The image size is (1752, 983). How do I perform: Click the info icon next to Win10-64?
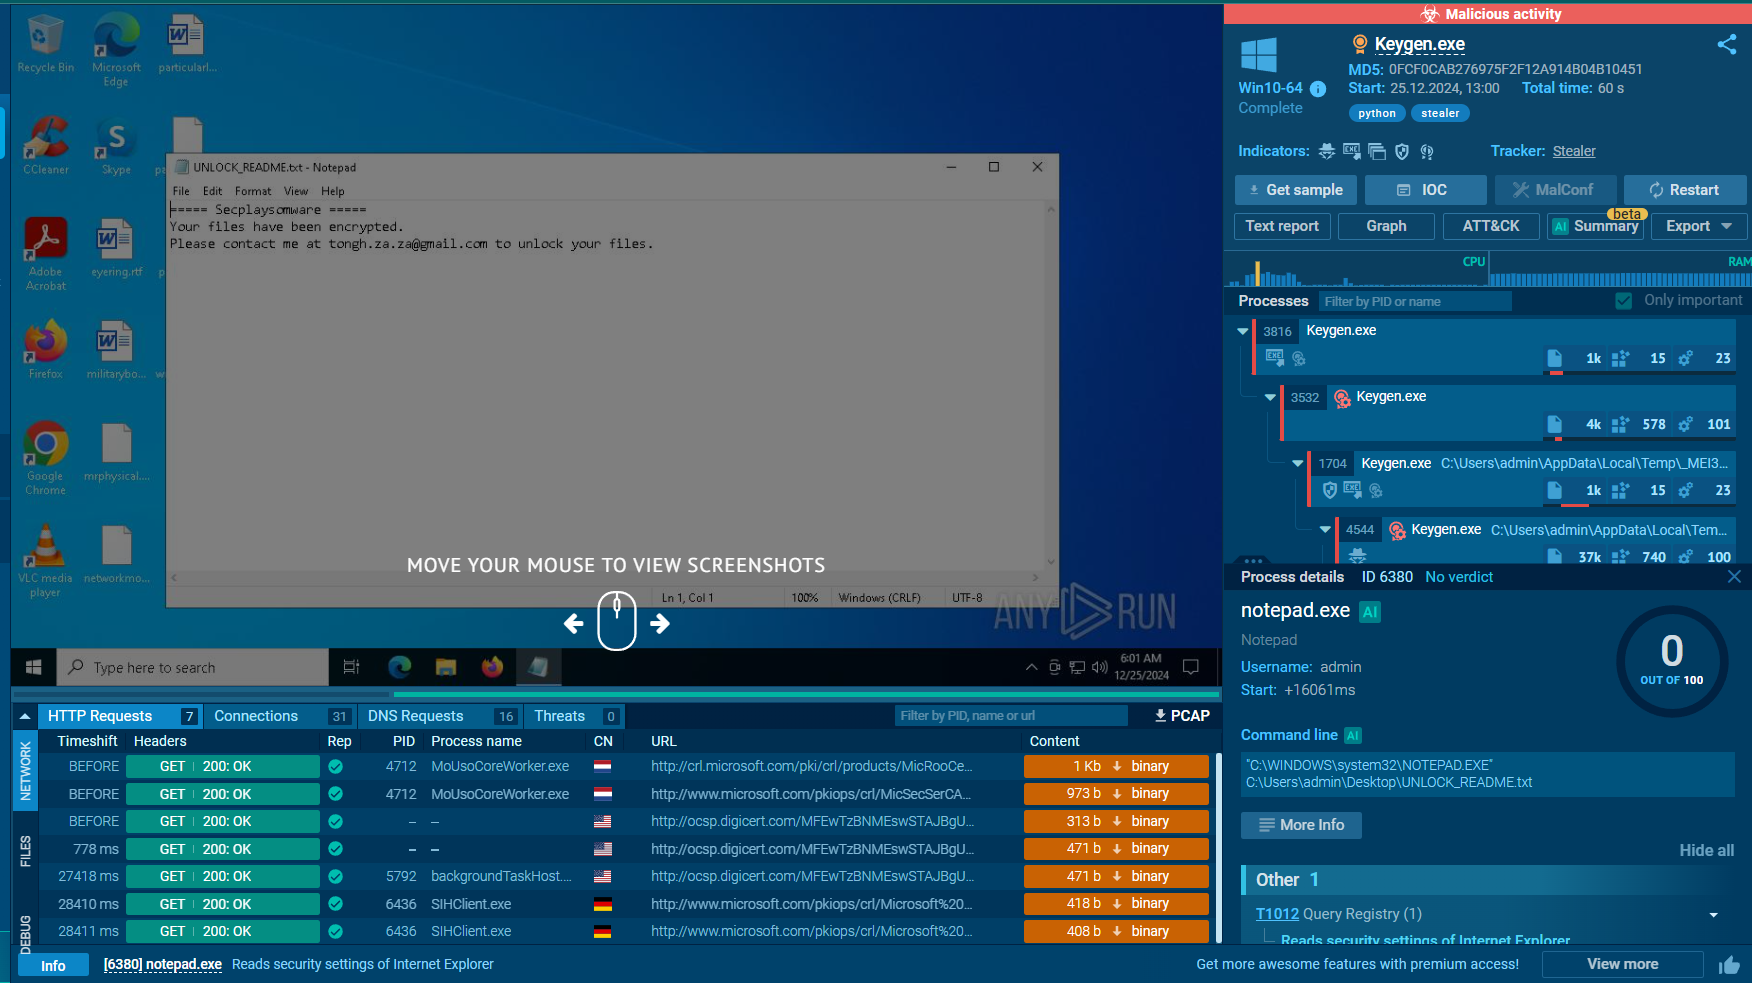(x=1318, y=88)
